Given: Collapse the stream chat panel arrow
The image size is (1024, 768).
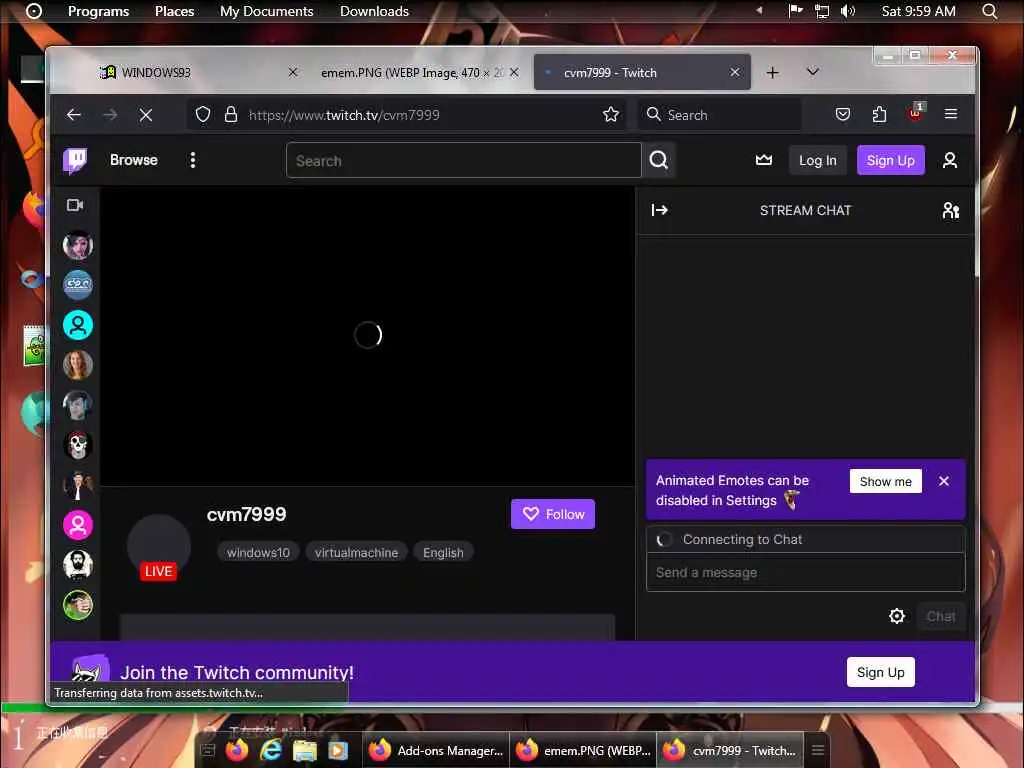Looking at the screenshot, I should click(x=660, y=210).
